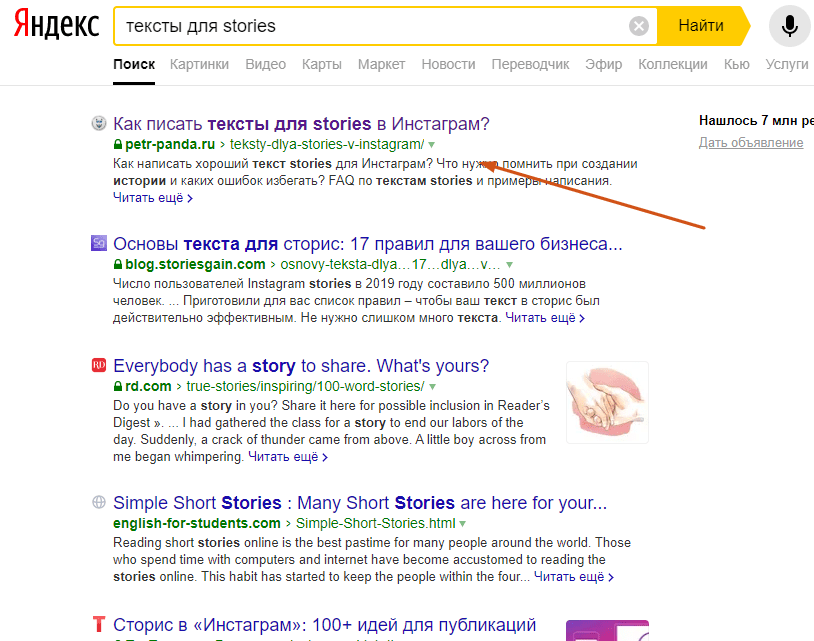Click the Simple-Short-Stories.html URL path
The width and height of the screenshot is (814, 641).
point(375,523)
